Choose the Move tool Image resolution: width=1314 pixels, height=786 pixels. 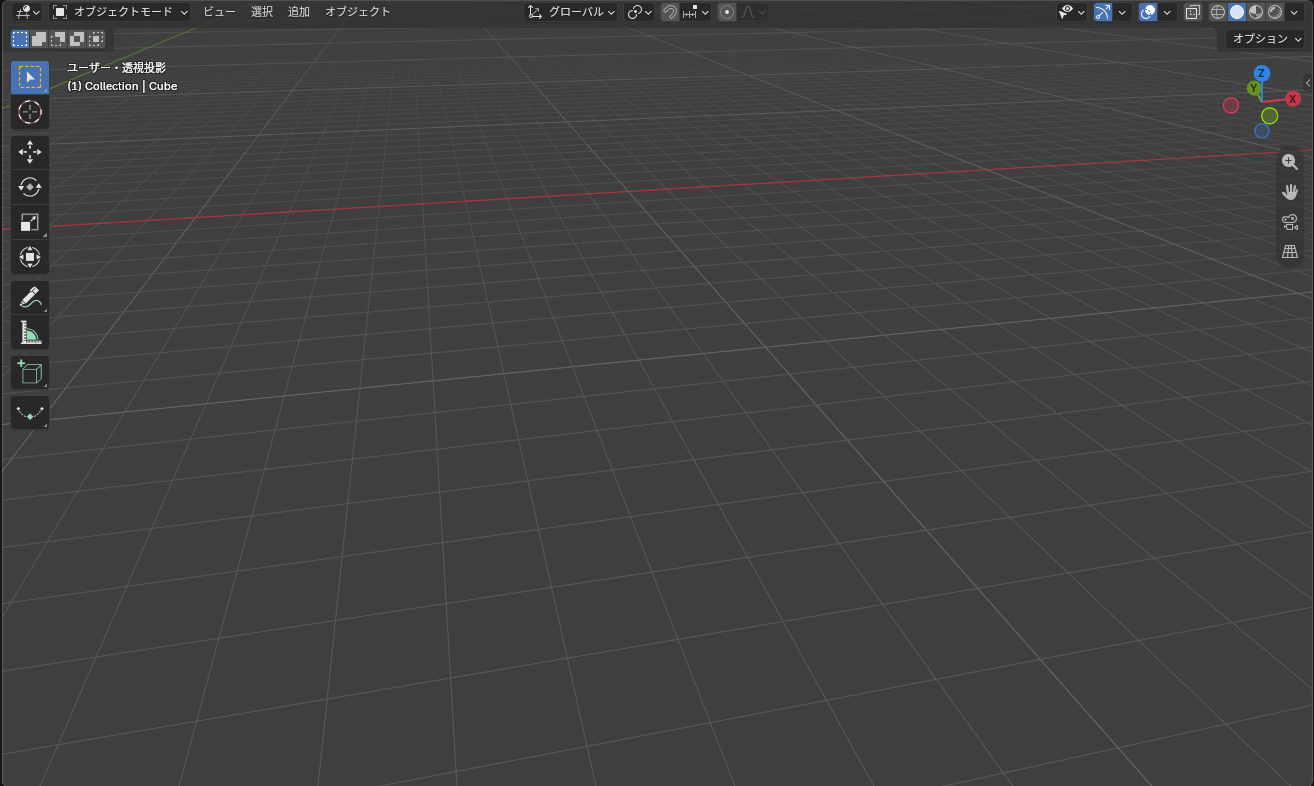30,152
